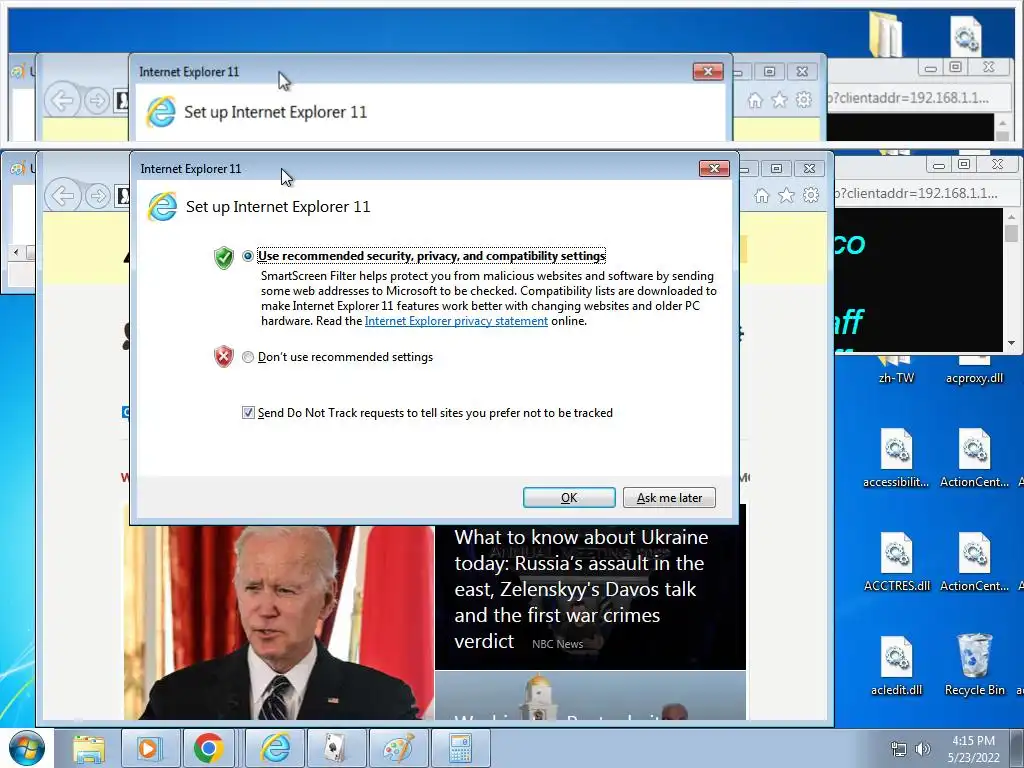Click the left scroll arrow in leftmost window
This screenshot has width=1024, height=768.
pyautogui.click(x=16, y=252)
